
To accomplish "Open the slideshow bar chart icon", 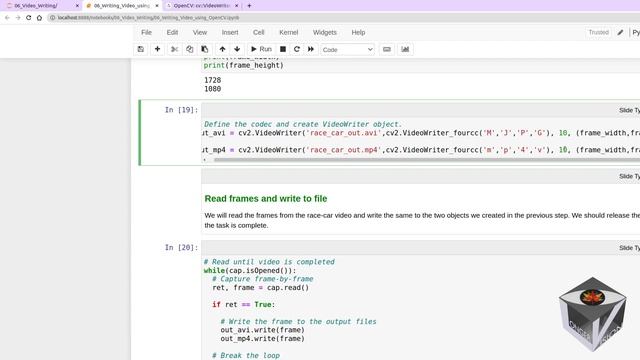I will [405, 49].
